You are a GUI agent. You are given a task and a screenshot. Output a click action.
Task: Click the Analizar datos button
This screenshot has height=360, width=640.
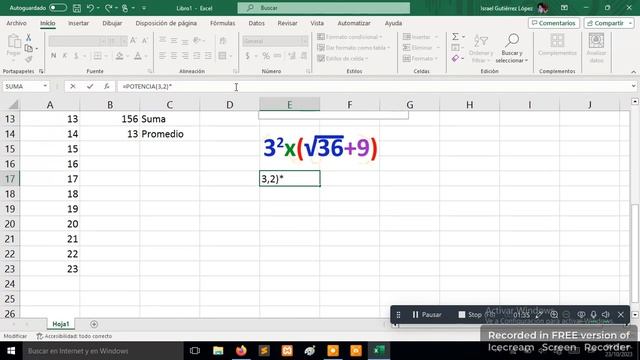[596, 49]
